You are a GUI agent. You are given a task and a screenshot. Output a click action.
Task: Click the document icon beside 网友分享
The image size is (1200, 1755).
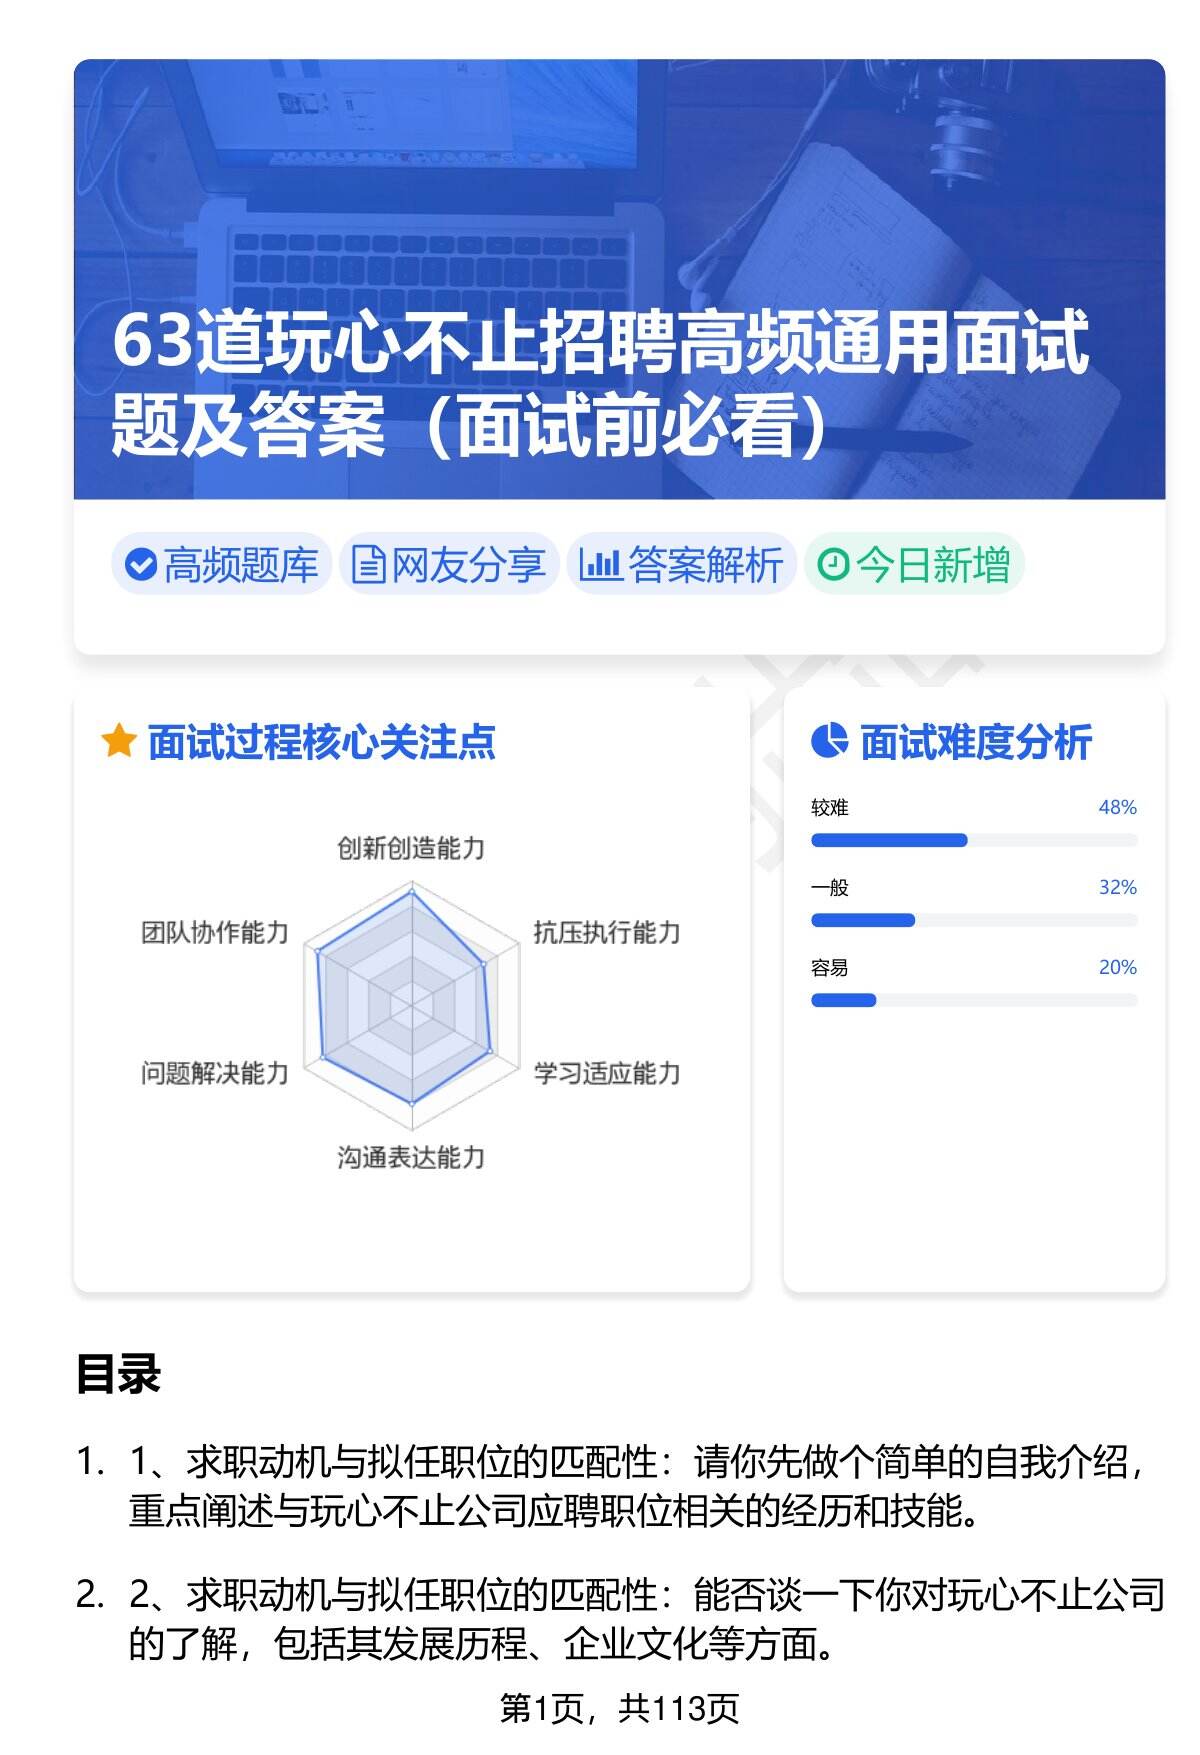368,565
